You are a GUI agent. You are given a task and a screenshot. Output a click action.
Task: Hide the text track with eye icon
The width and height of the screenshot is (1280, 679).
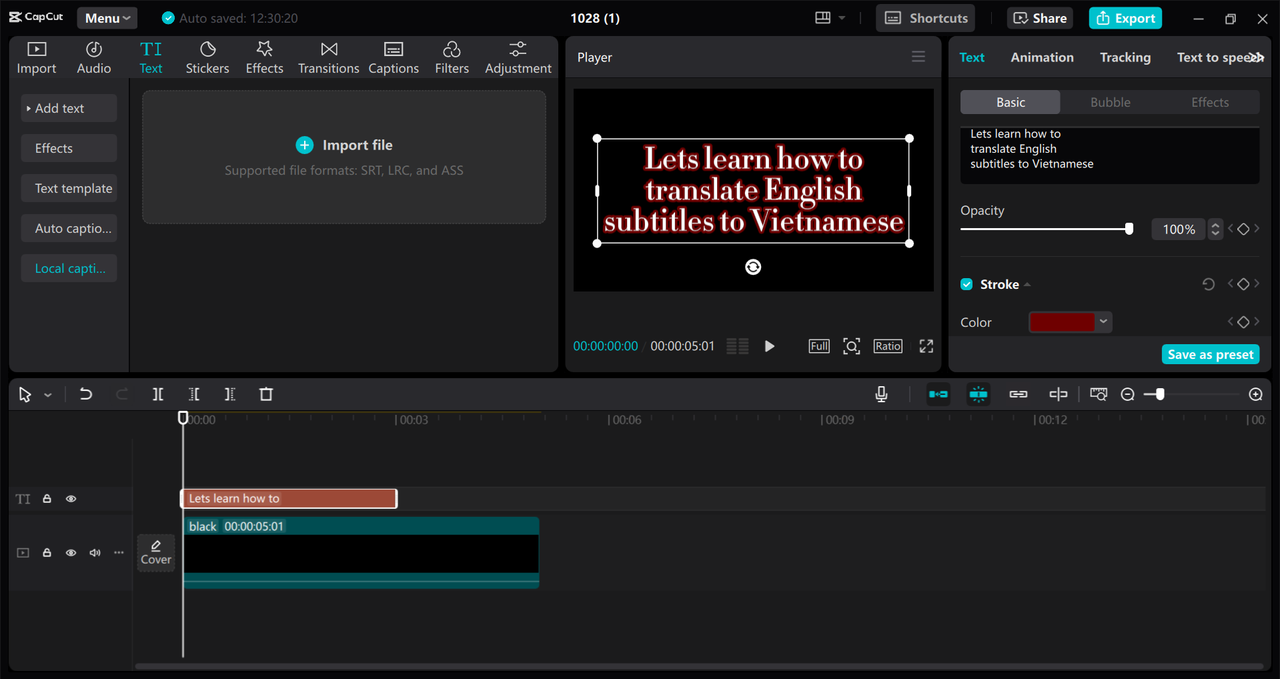pos(71,498)
